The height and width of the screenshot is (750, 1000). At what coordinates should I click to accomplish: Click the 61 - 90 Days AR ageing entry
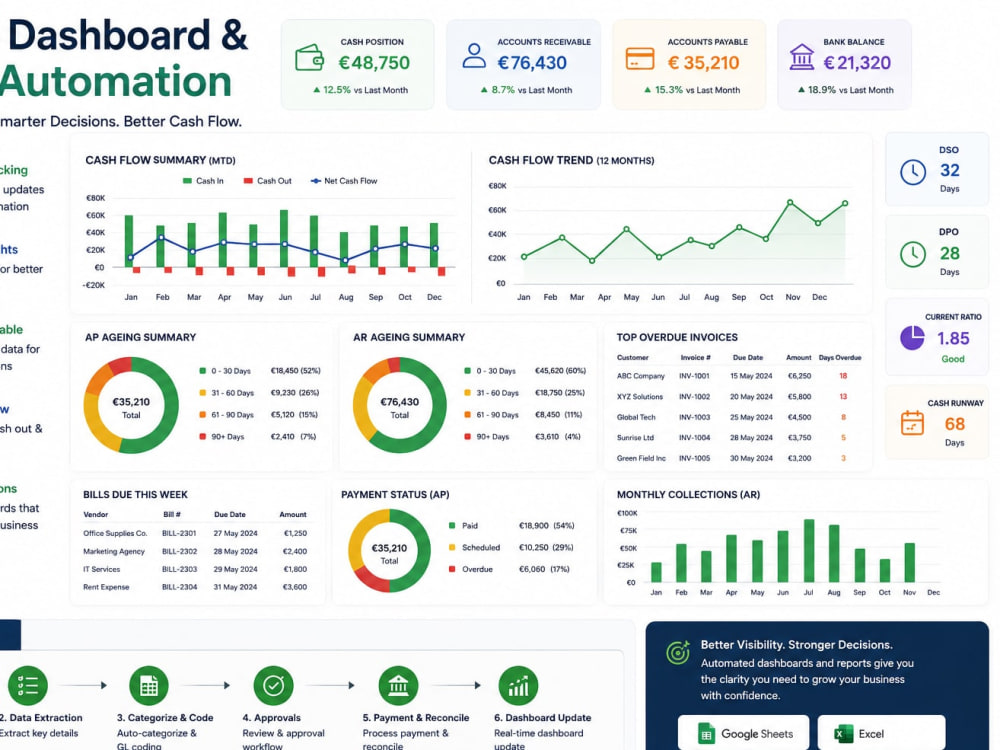pyautogui.click(x=523, y=415)
